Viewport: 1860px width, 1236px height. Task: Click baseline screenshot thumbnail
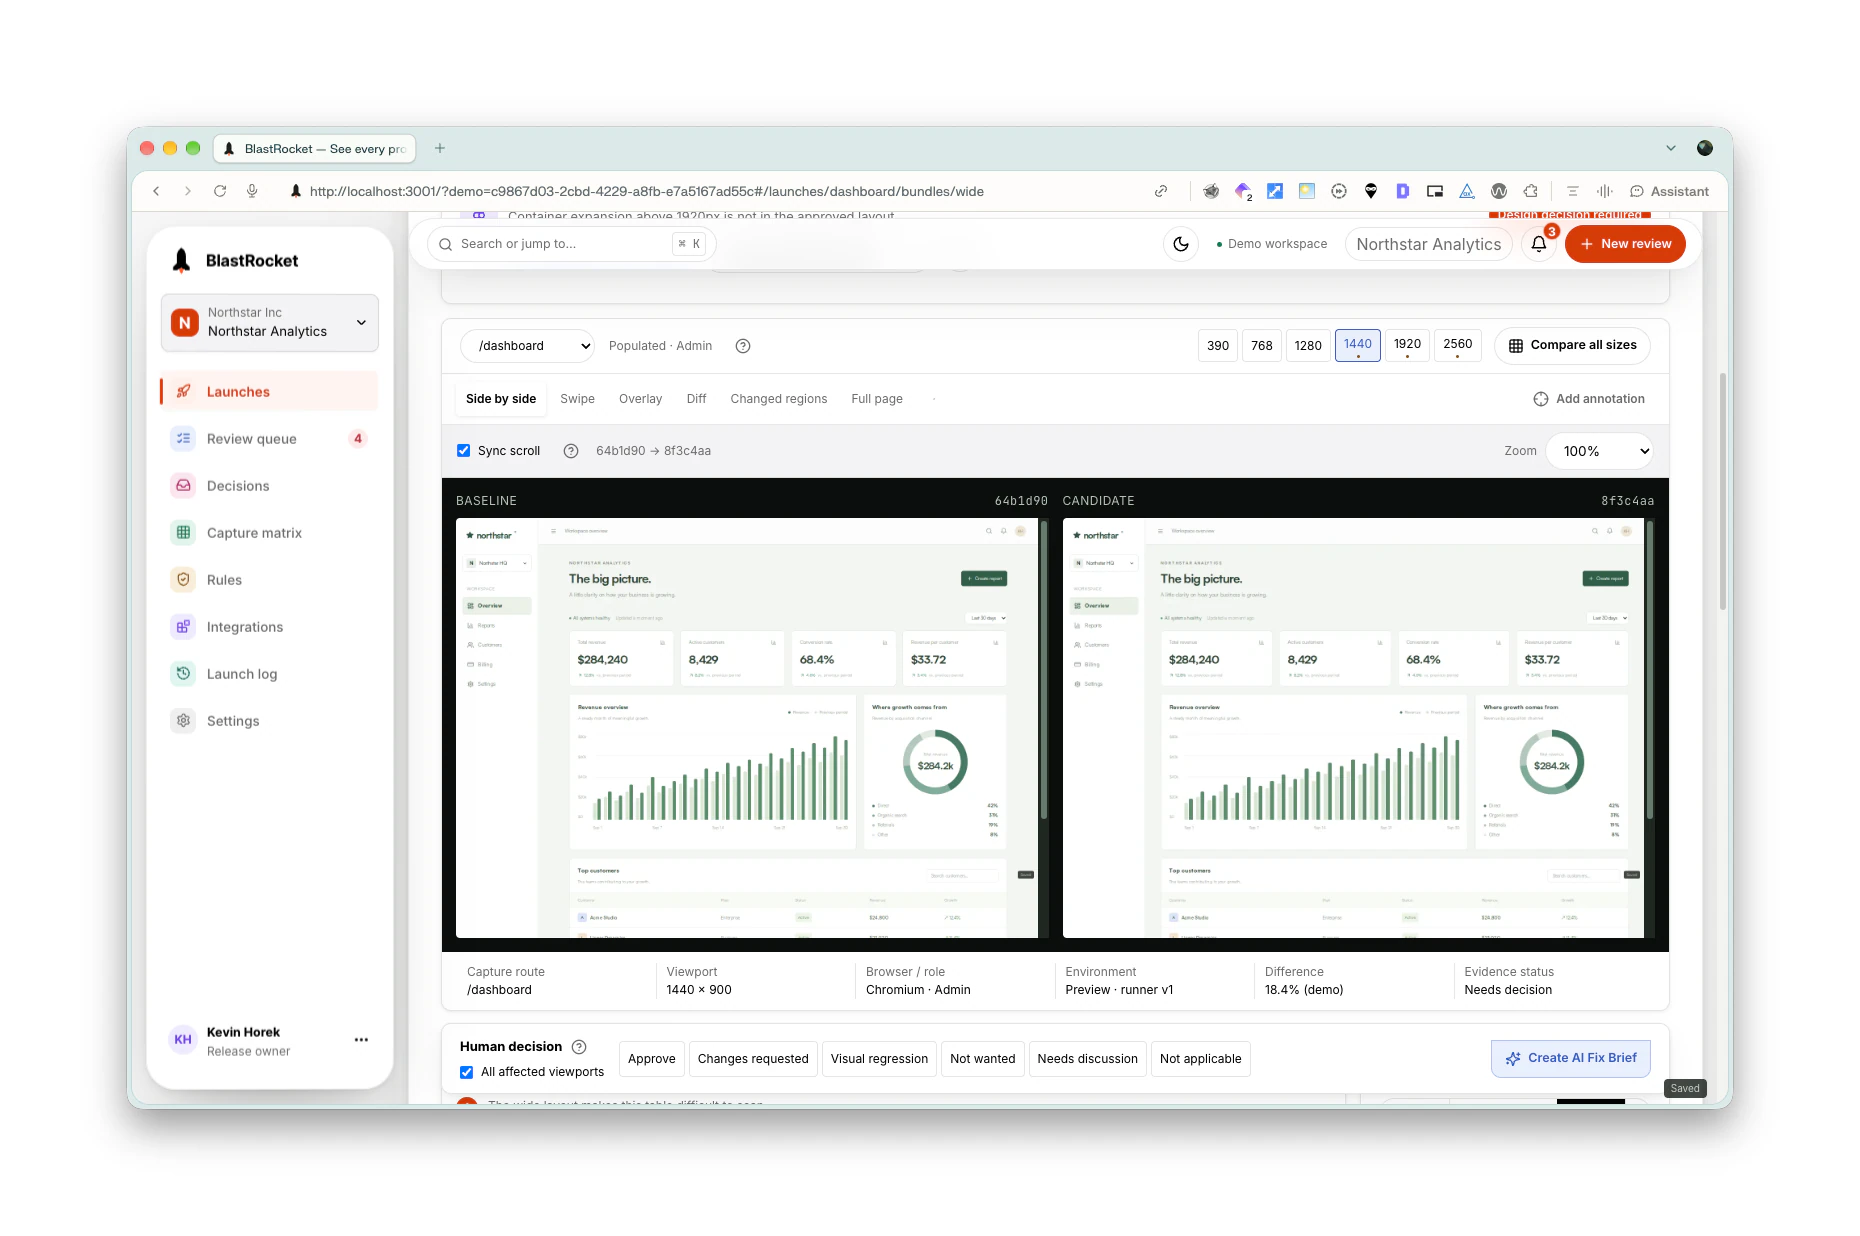(x=746, y=728)
